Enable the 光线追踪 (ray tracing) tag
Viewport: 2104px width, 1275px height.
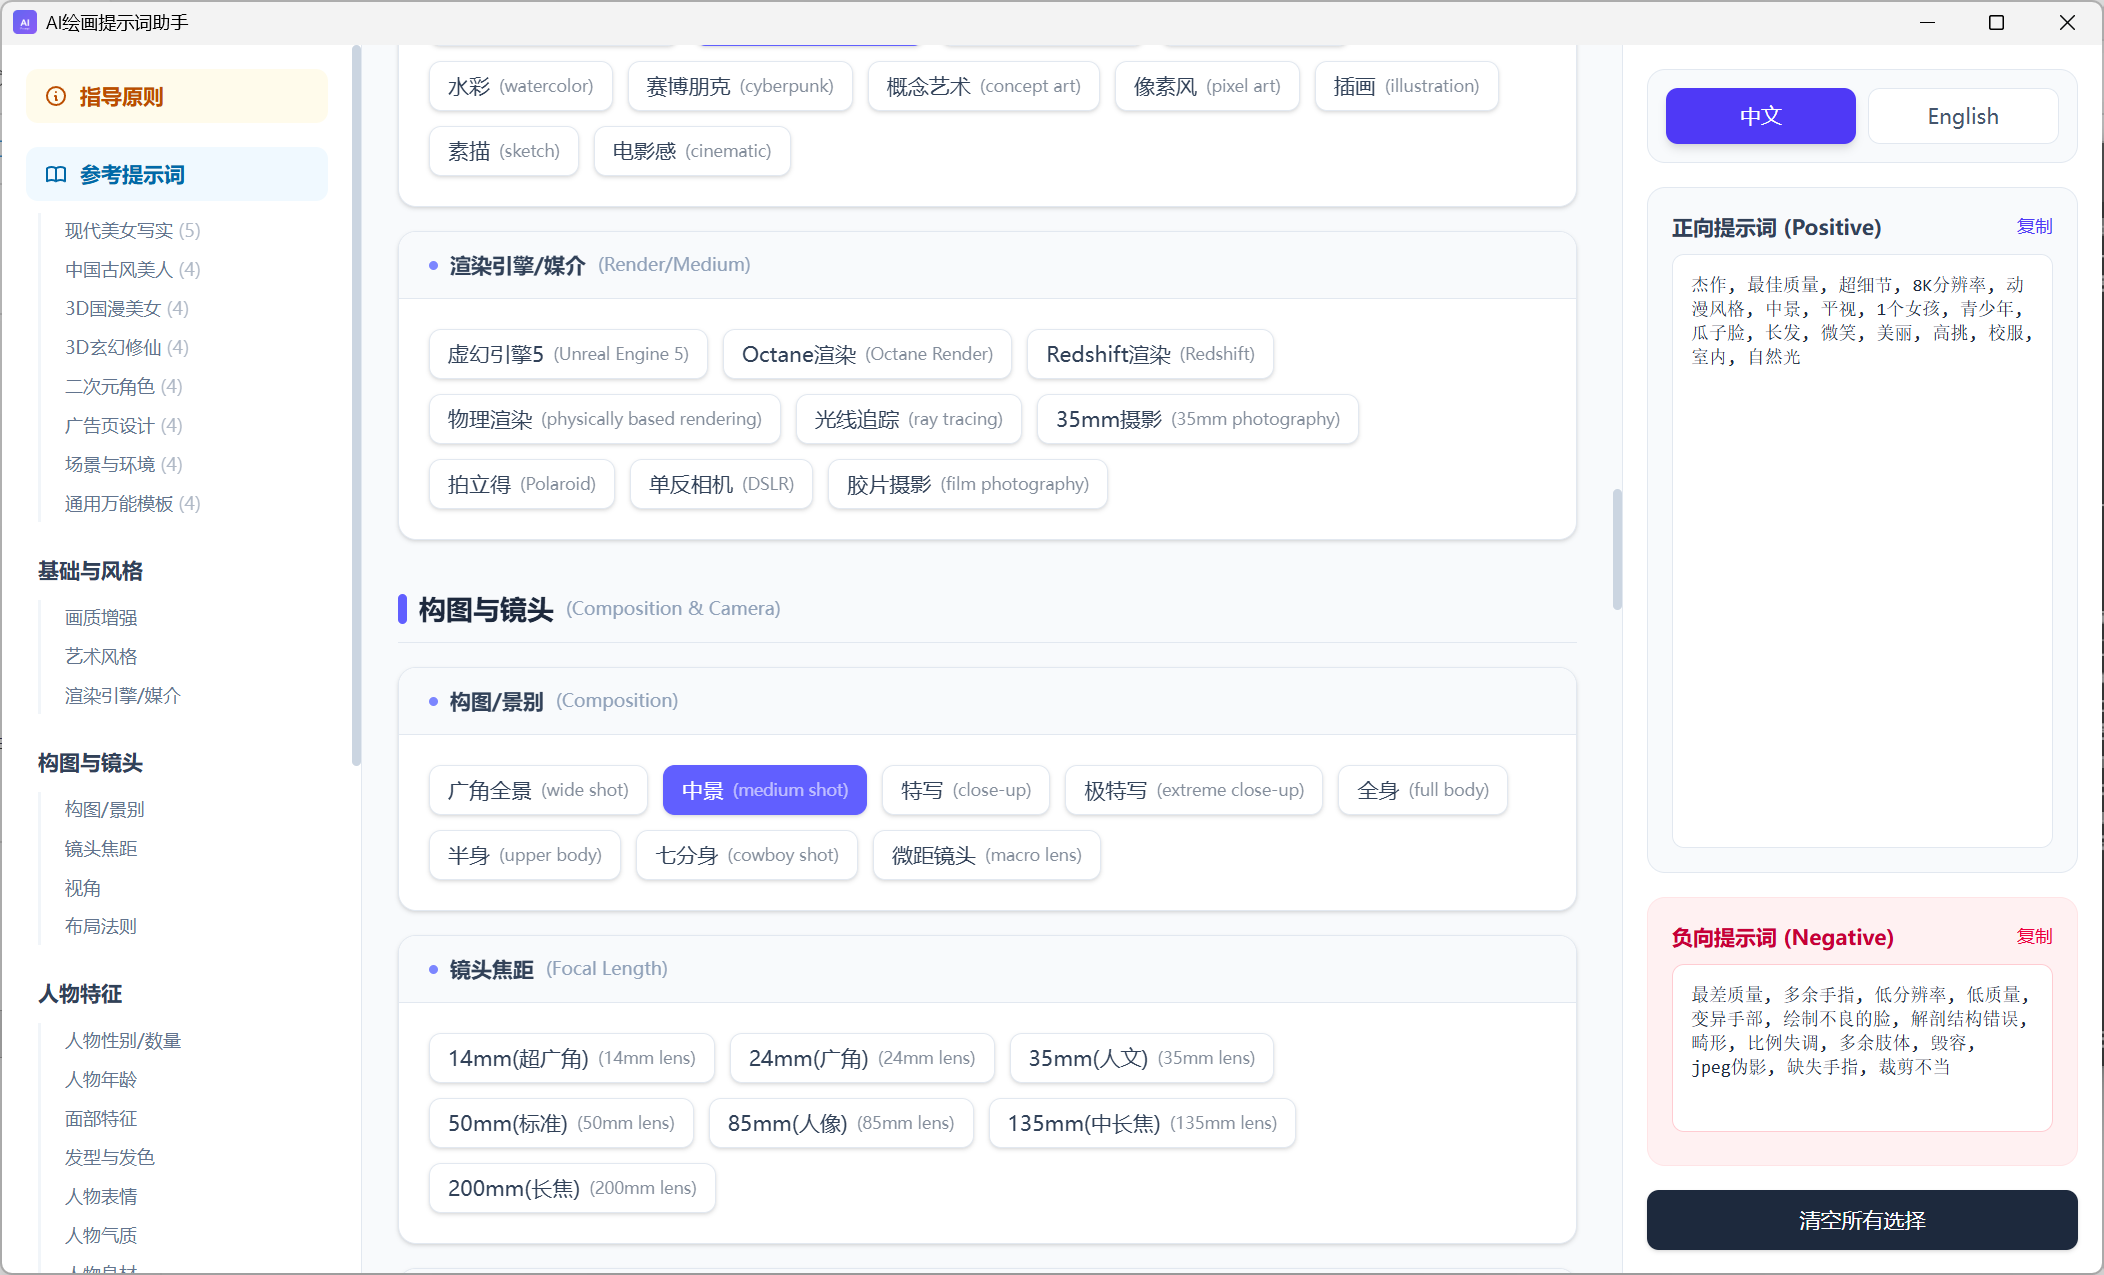click(x=908, y=419)
